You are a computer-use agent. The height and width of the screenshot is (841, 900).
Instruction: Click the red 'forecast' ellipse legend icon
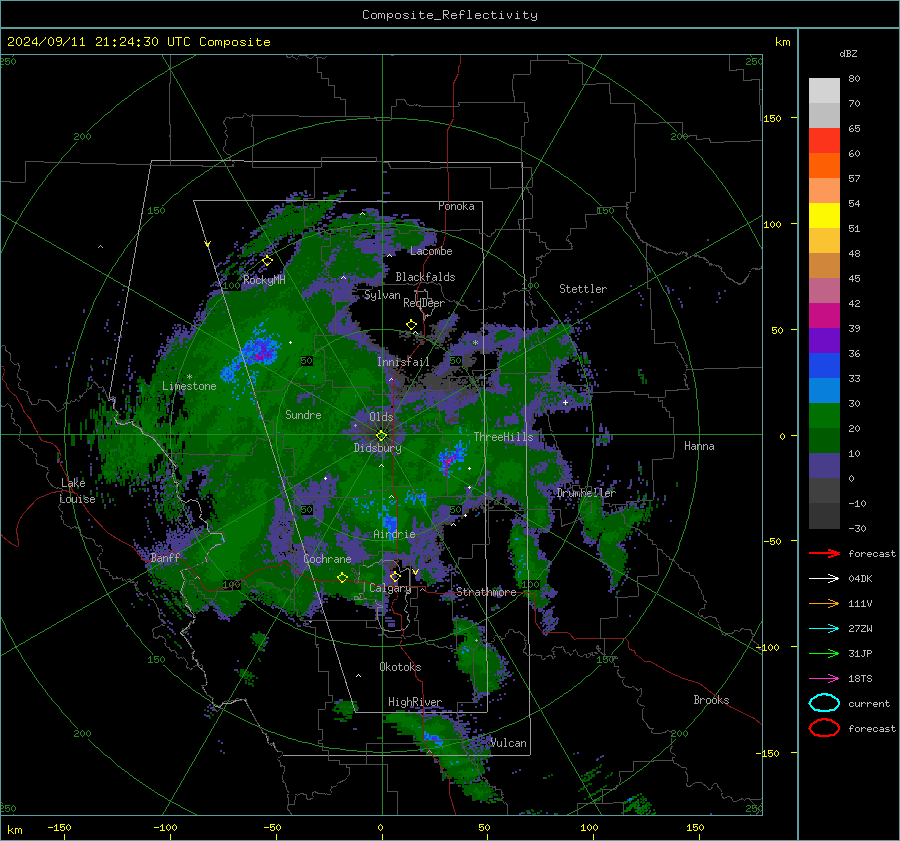click(824, 728)
